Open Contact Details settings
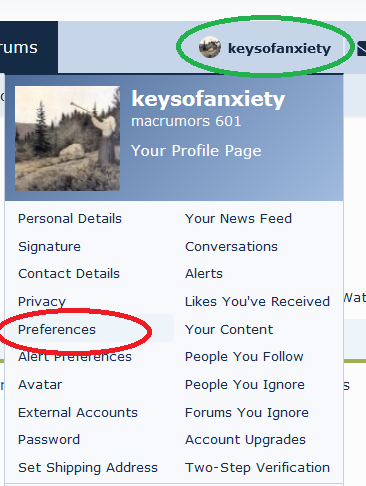 69,274
